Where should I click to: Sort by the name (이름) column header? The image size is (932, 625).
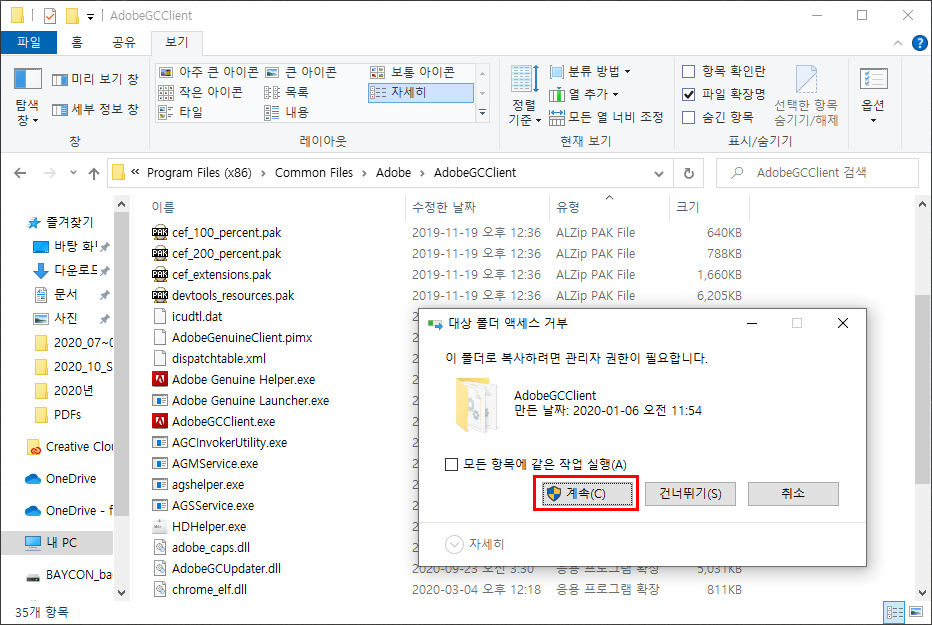tap(163, 207)
